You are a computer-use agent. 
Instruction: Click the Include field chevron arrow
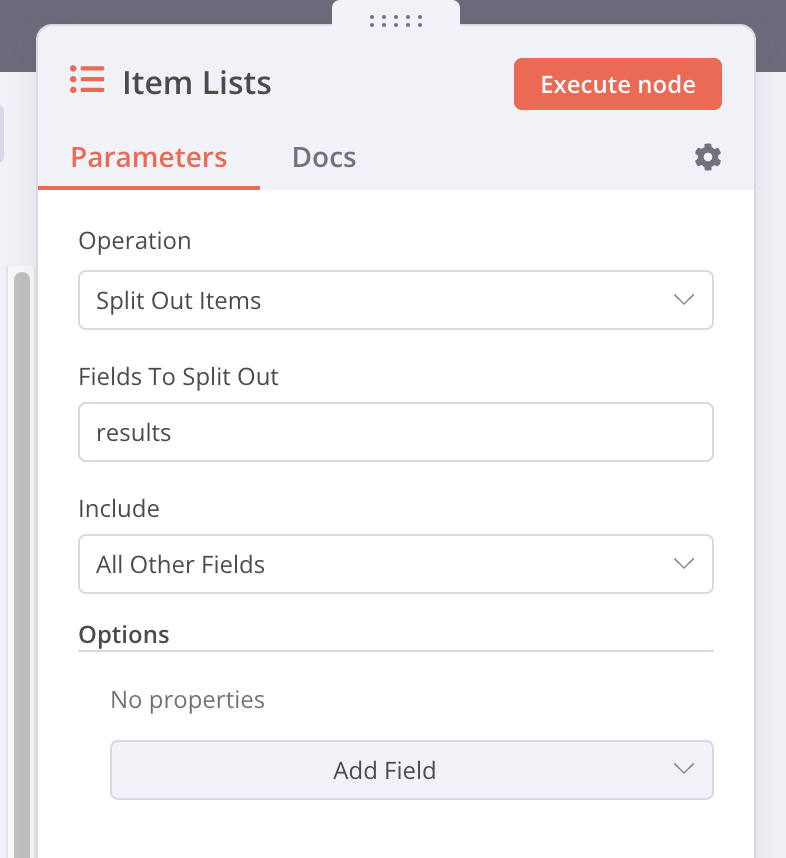click(684, 564)
